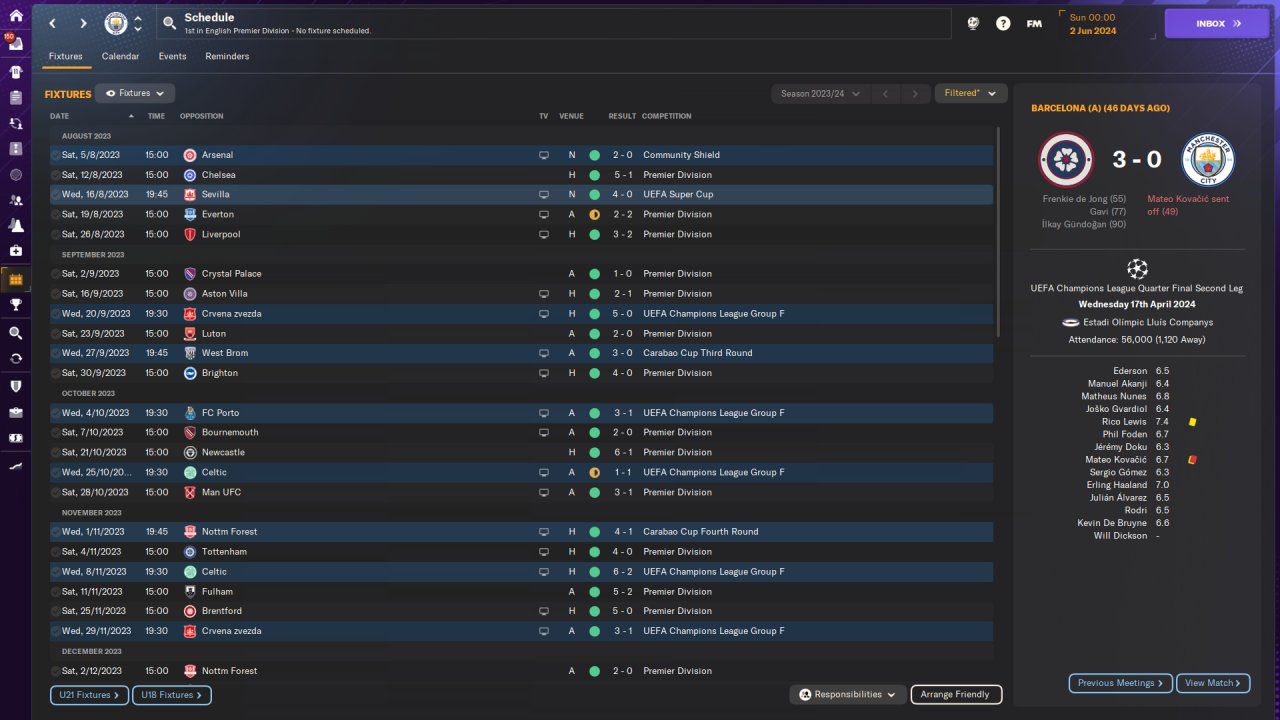Open the Squad shirt icon in sidebar
The height and width of the screenshot is (720, 1280).
point(15,72)
